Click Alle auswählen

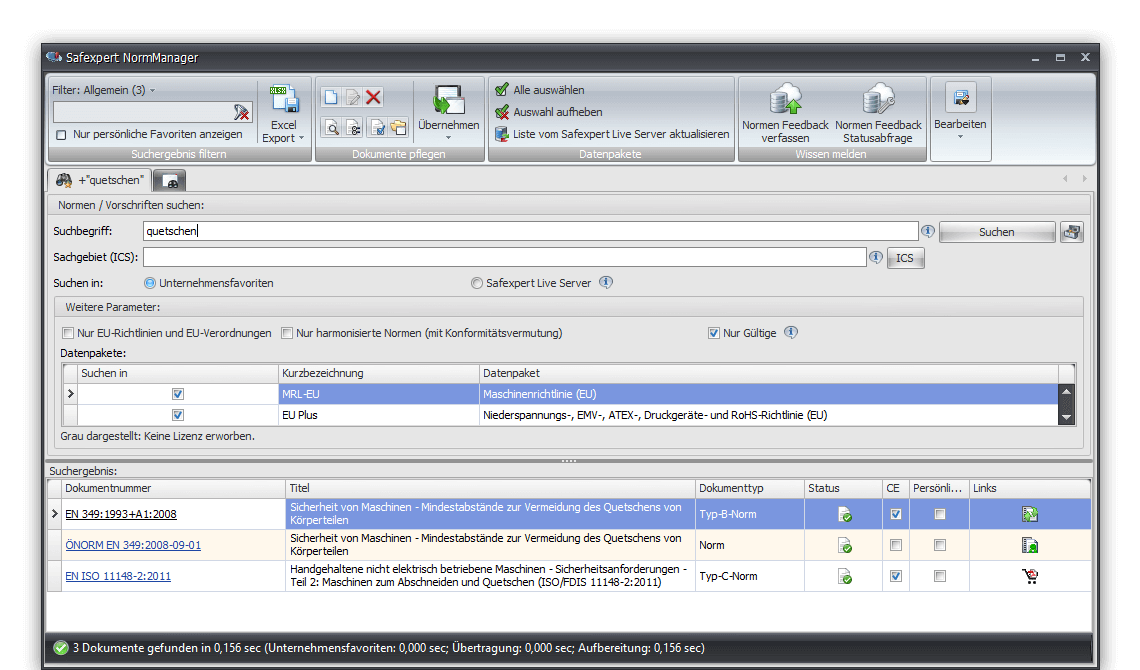click(540, 90)
